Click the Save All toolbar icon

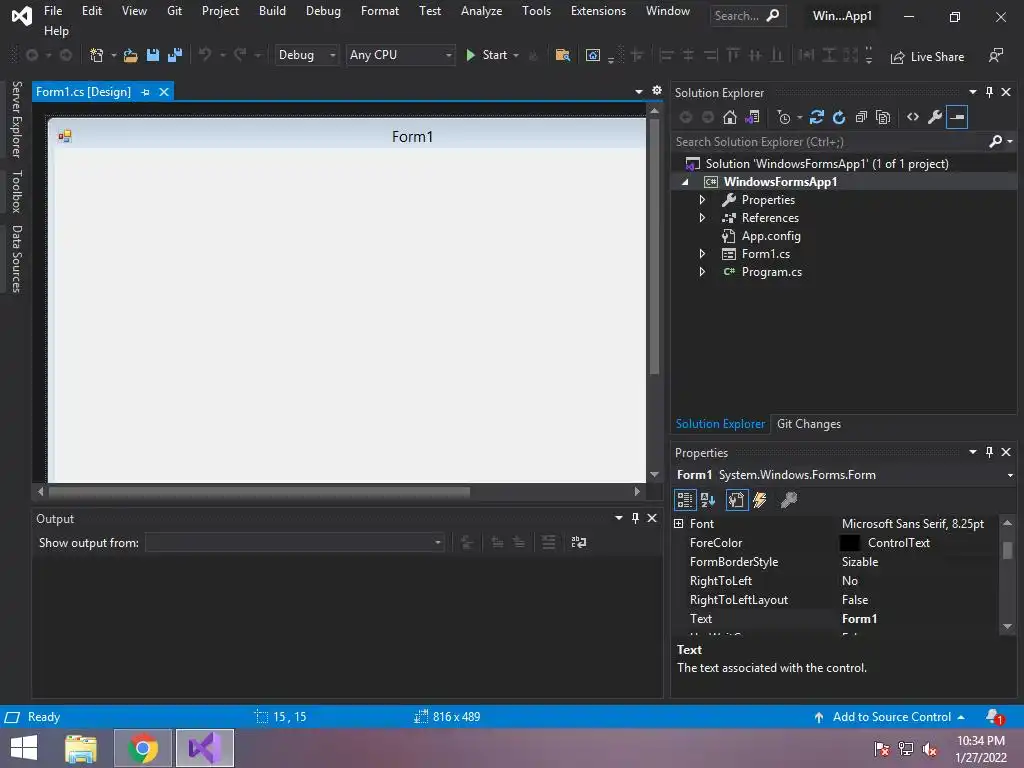tap(175, 56)
